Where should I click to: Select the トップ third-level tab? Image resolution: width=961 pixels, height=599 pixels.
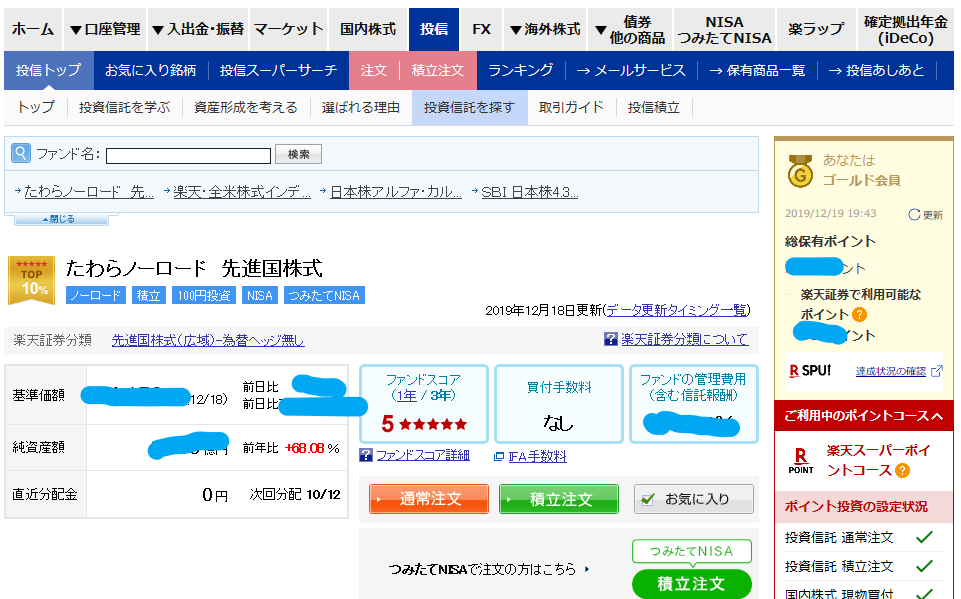(36, 107)
